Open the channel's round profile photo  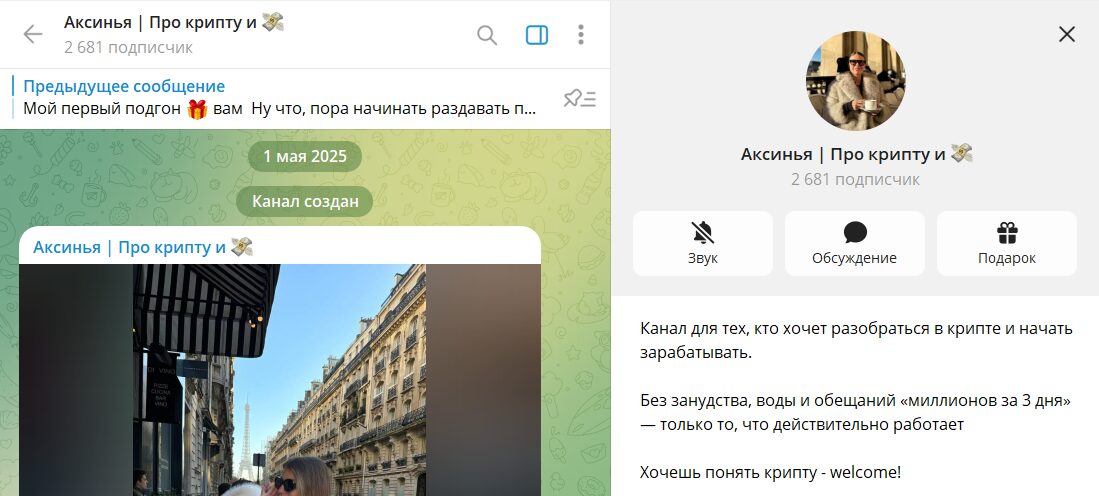pyautogui.click(x=855, y=81)
